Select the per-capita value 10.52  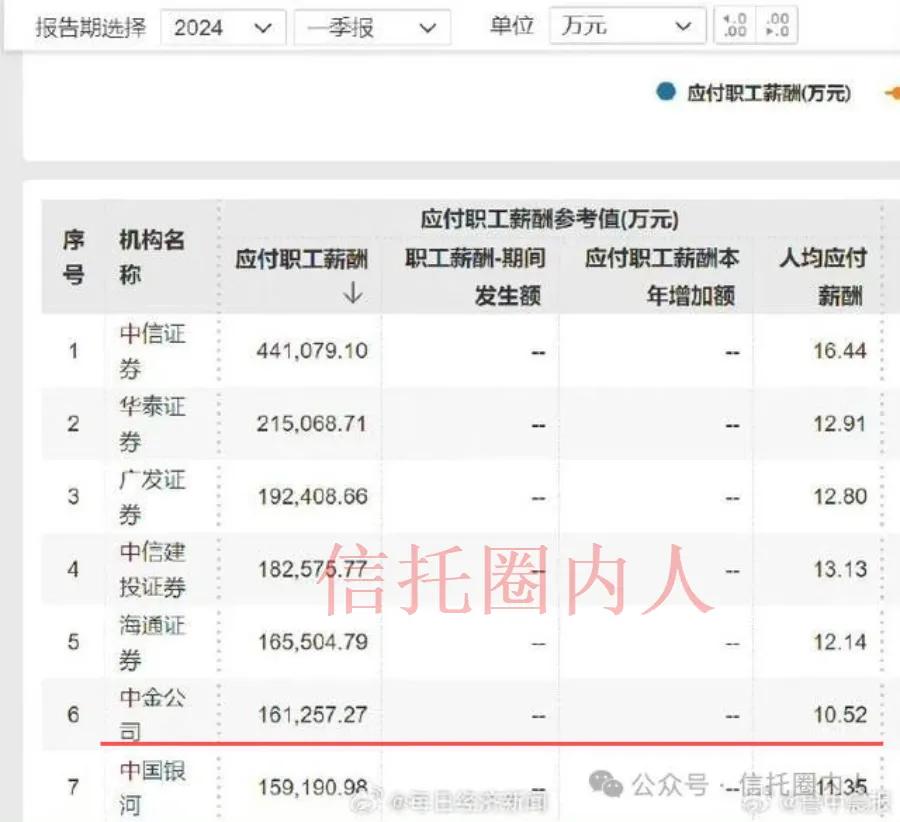click(x=840, y=715)
